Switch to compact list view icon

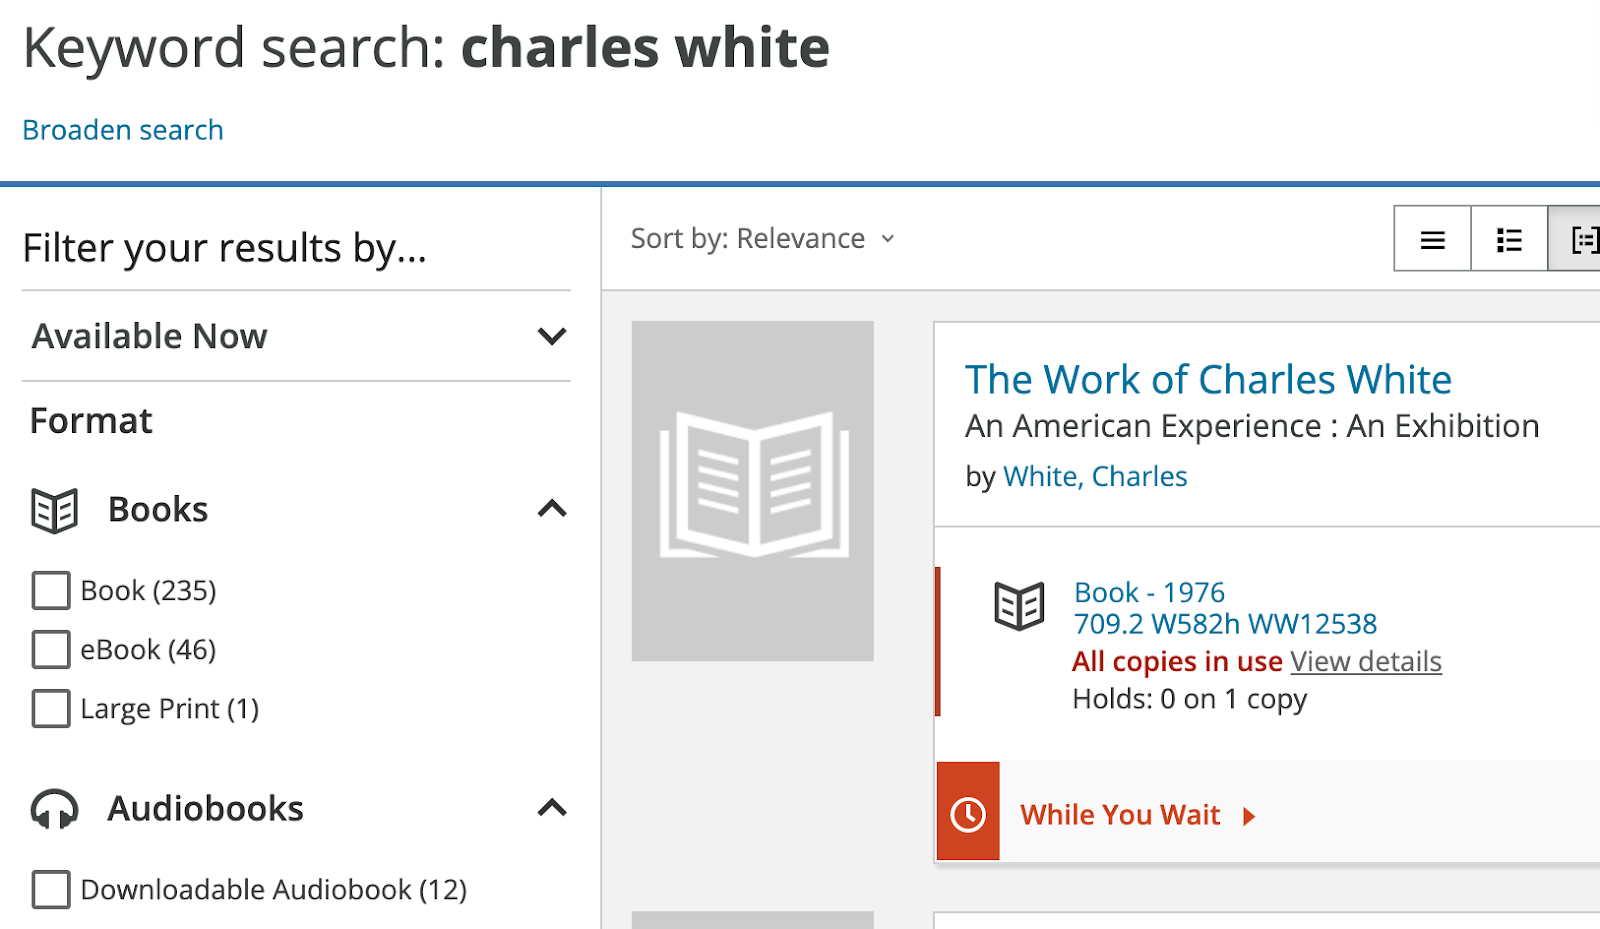click(1432, 239)
